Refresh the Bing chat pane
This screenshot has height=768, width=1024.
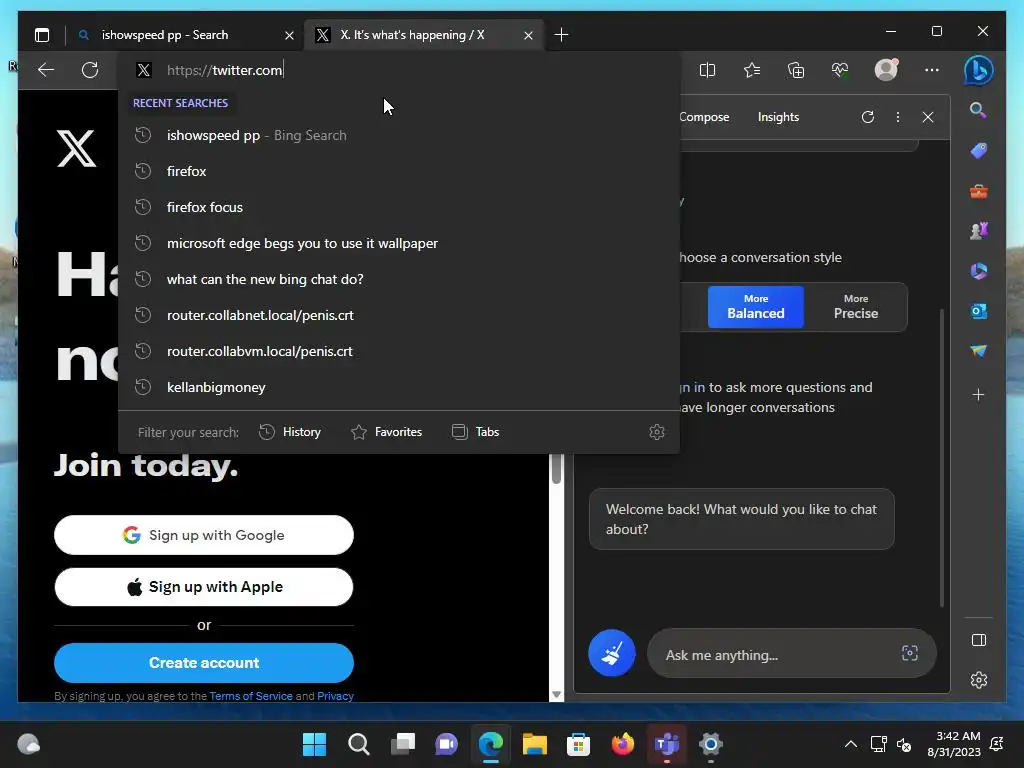[867, 117]
